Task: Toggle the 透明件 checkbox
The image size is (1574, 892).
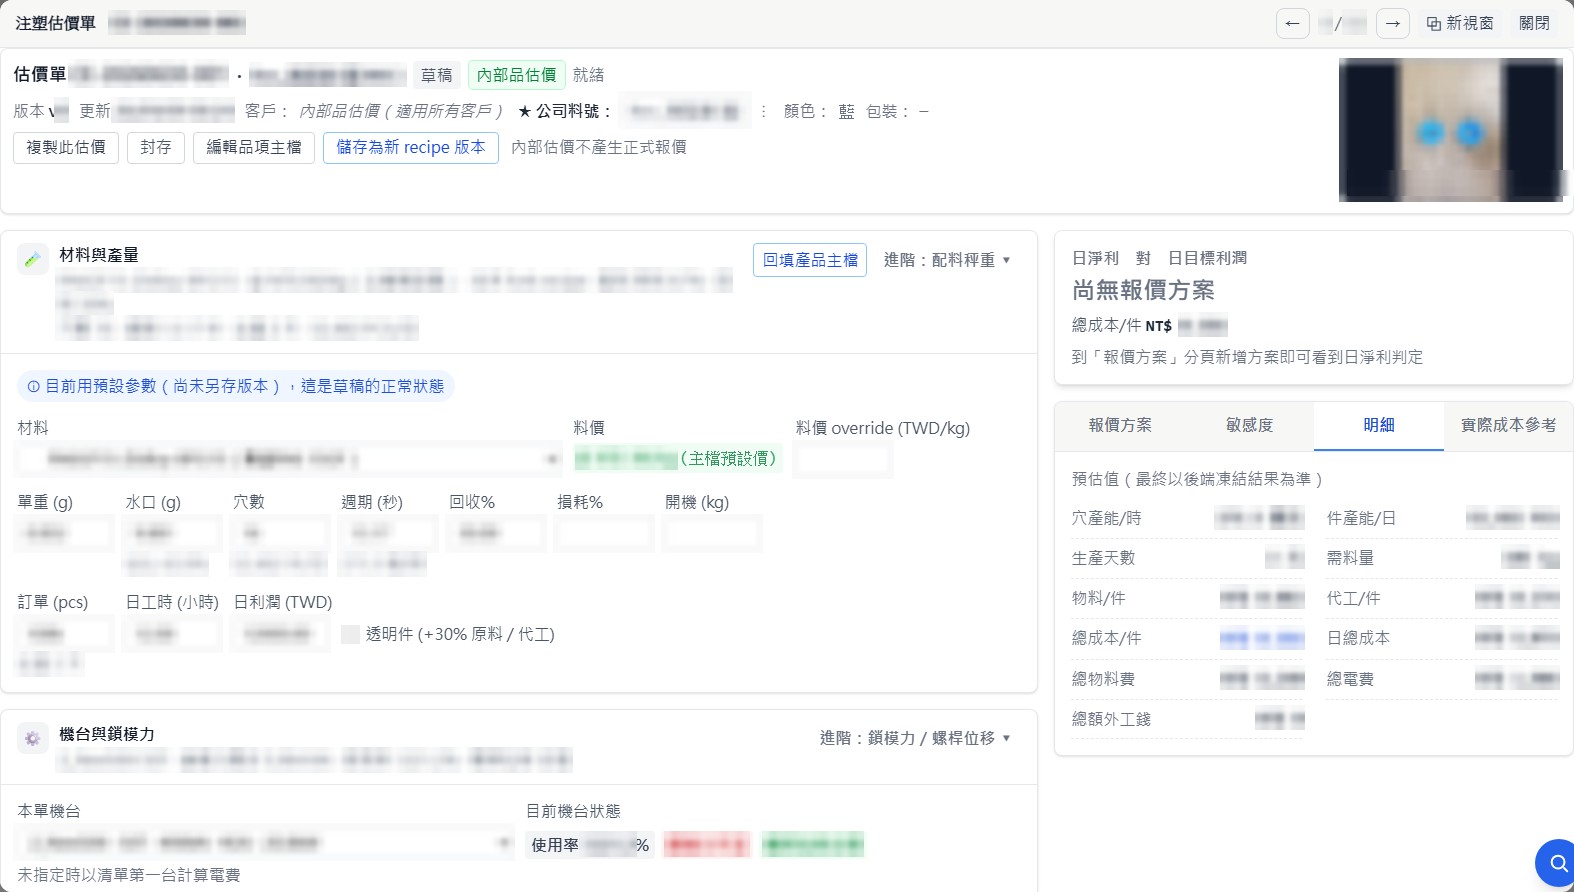Action: tap(350, 634)
